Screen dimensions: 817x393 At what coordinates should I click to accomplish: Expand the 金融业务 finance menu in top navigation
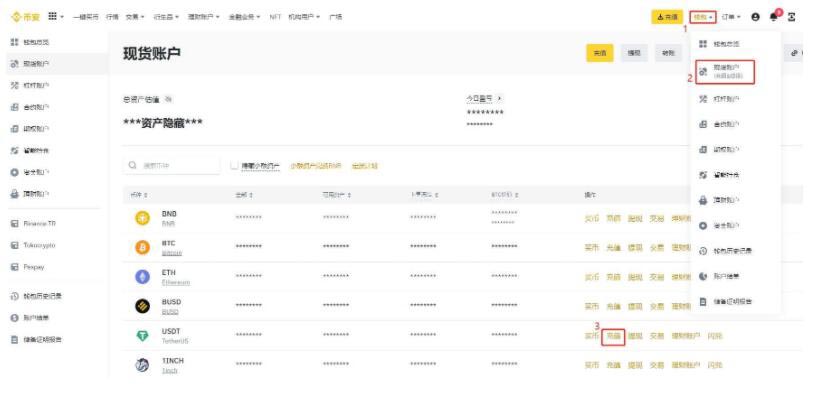click(245, 17)
